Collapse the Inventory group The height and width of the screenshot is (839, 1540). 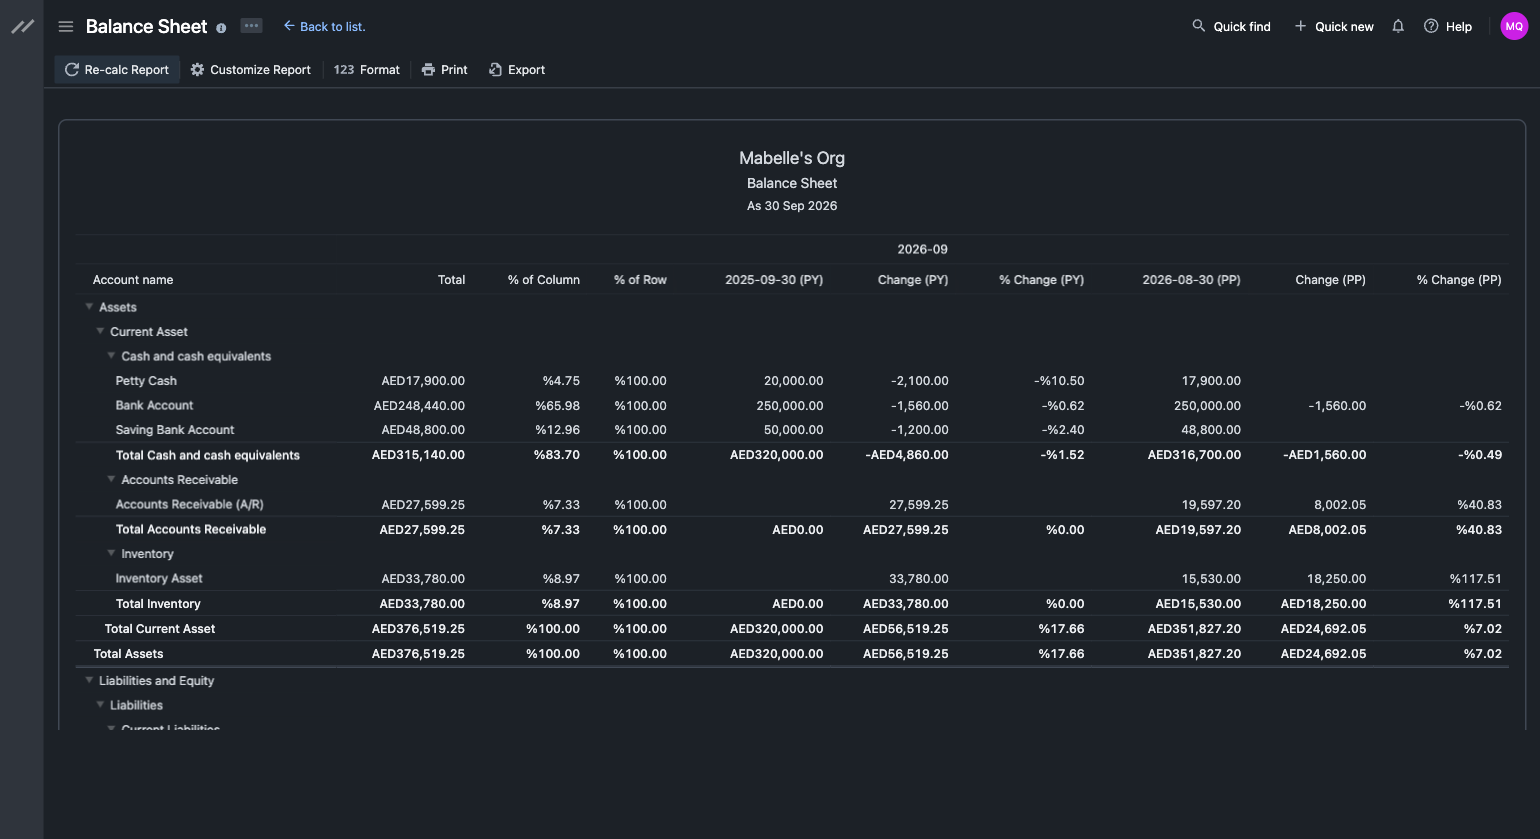111,554
